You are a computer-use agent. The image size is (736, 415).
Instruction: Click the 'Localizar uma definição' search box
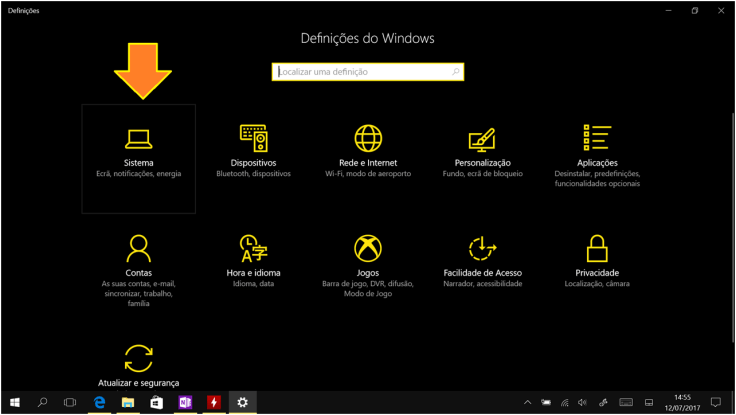pyautogui.click(x=360, y=72)
